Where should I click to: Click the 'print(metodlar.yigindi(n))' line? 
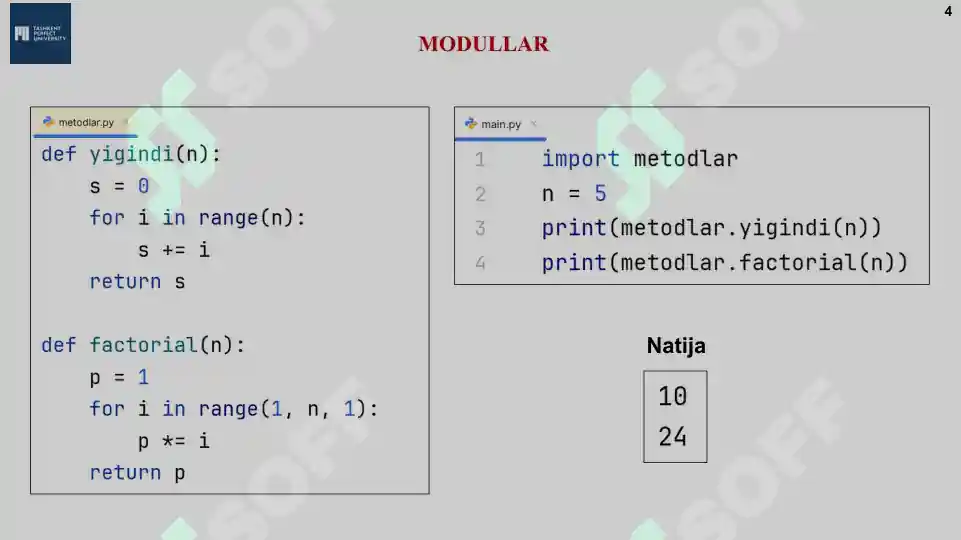[711, 228]
